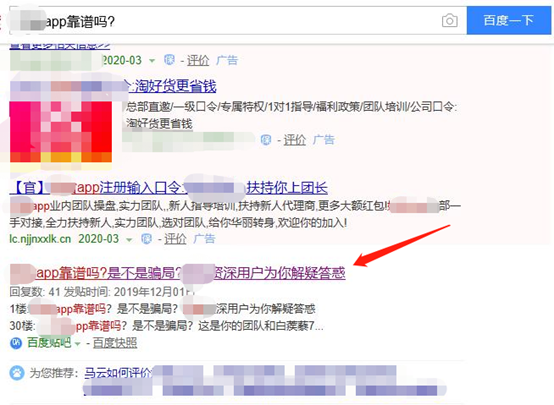Click shield icon beside lc.njjnxxlk.cn result
This screenshot has height=405, width=554.
point(146,239)
